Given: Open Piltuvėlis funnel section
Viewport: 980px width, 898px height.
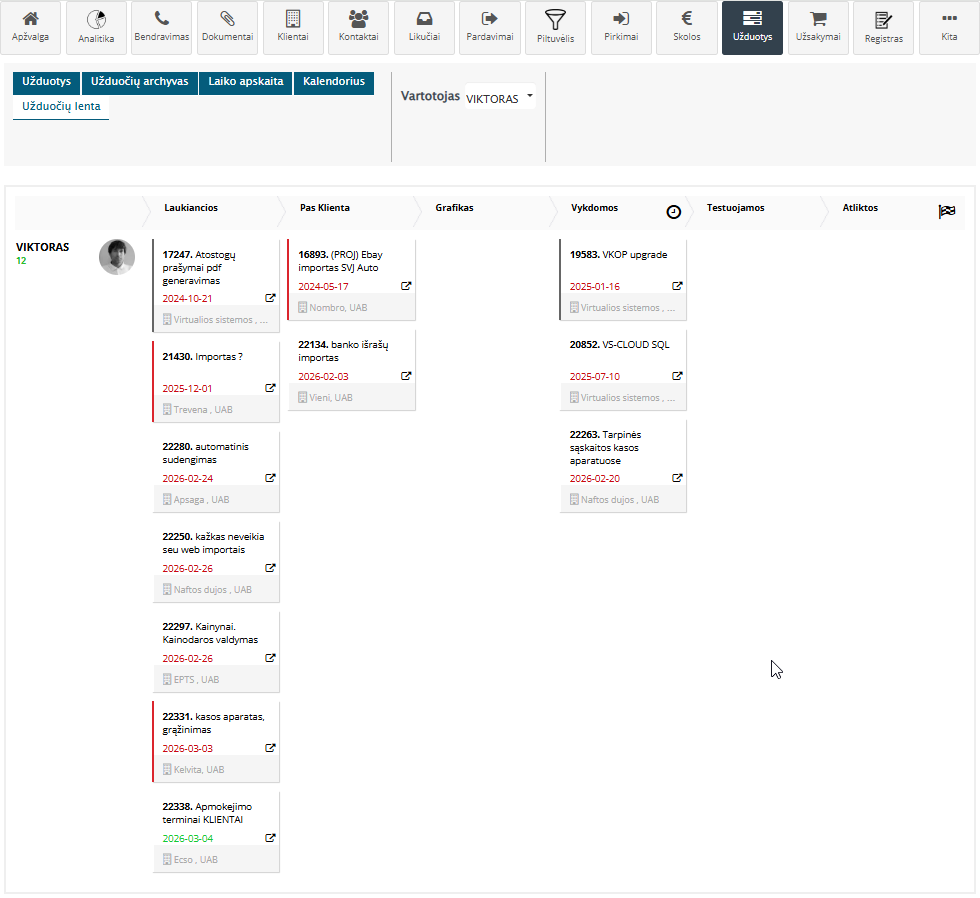Looking at the screenshot, I should coord(555,28).
